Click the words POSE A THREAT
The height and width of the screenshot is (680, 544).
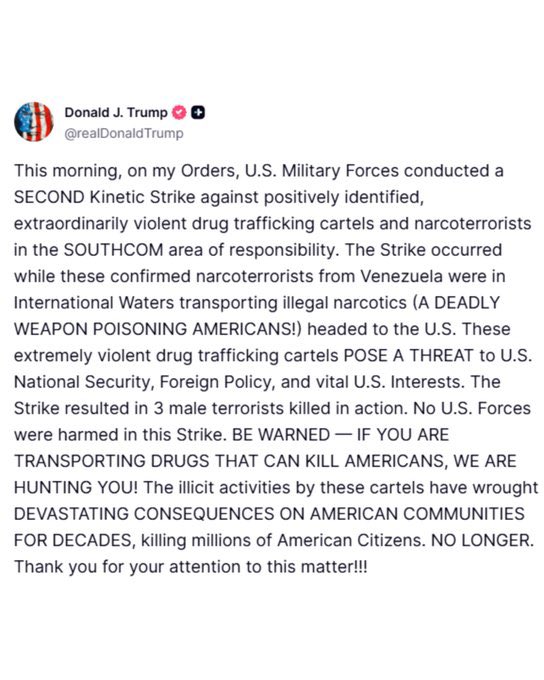pos(409,356)
